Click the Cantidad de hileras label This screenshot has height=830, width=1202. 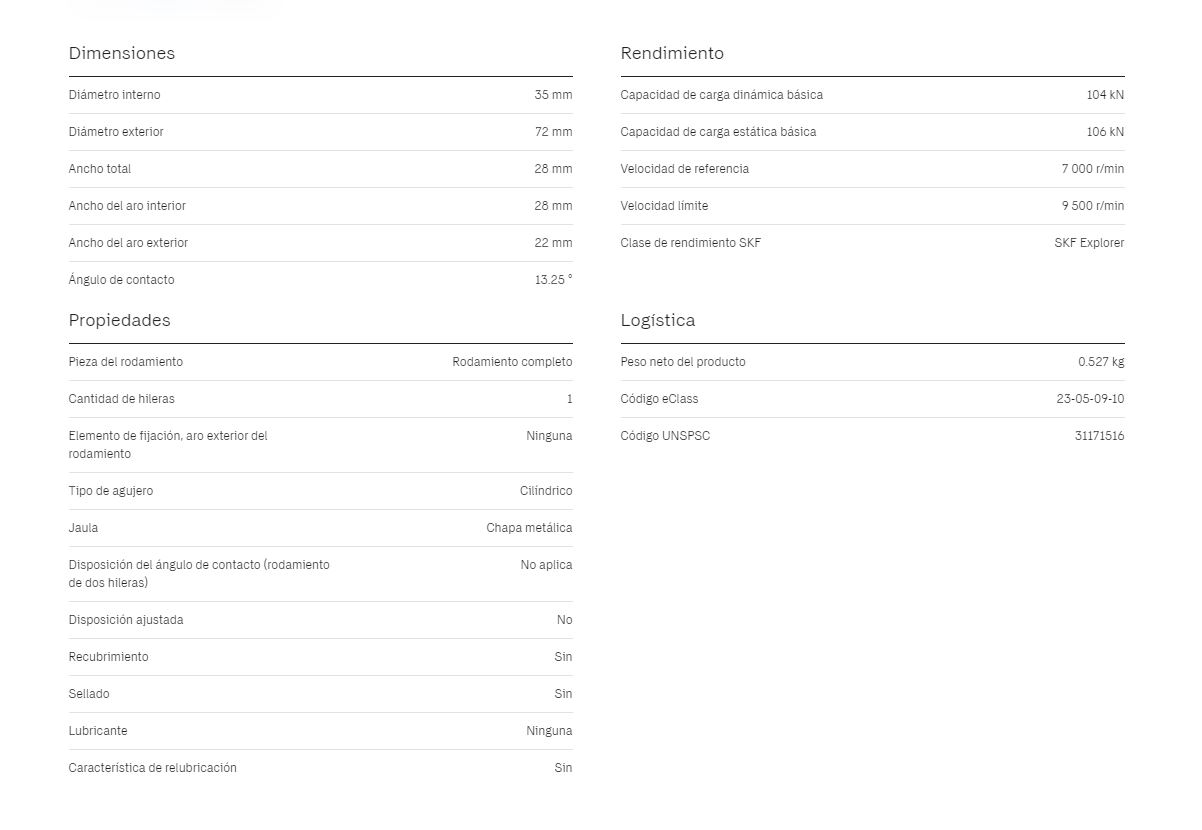click(121, 399)
